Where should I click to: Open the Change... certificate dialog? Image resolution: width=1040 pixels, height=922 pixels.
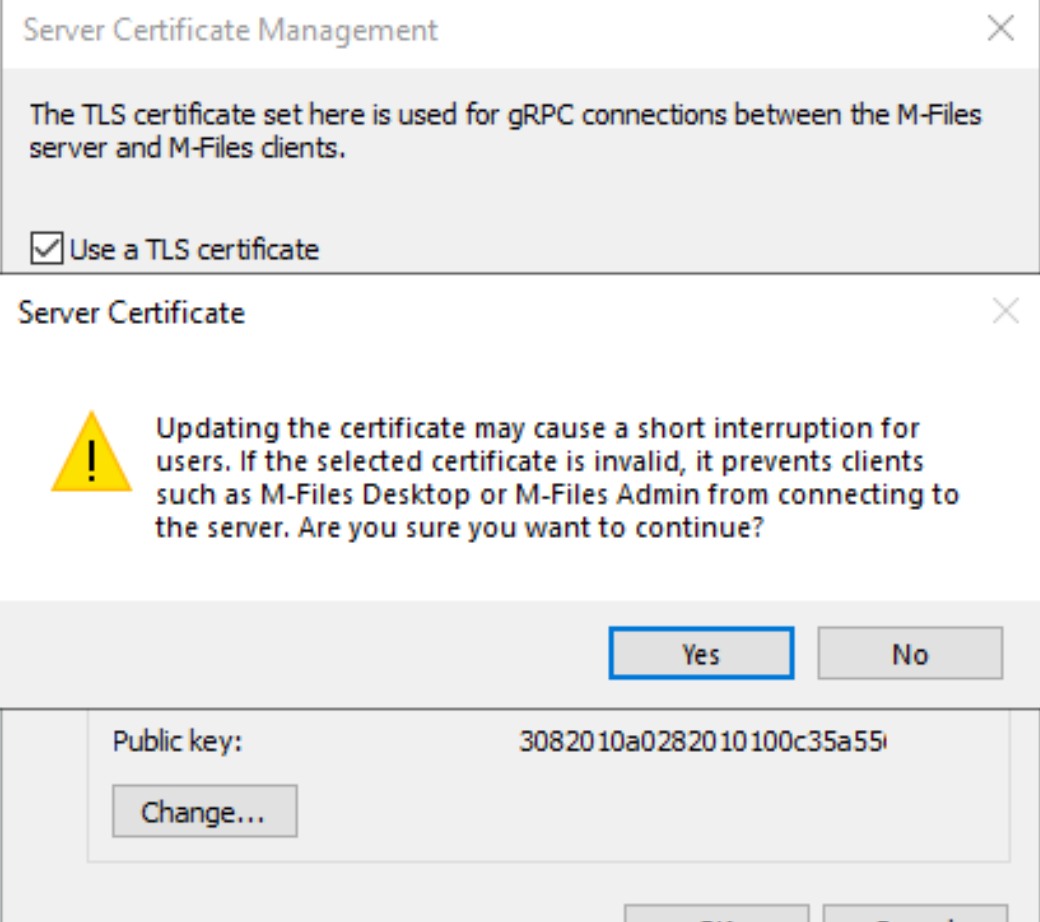click(204, 811)
